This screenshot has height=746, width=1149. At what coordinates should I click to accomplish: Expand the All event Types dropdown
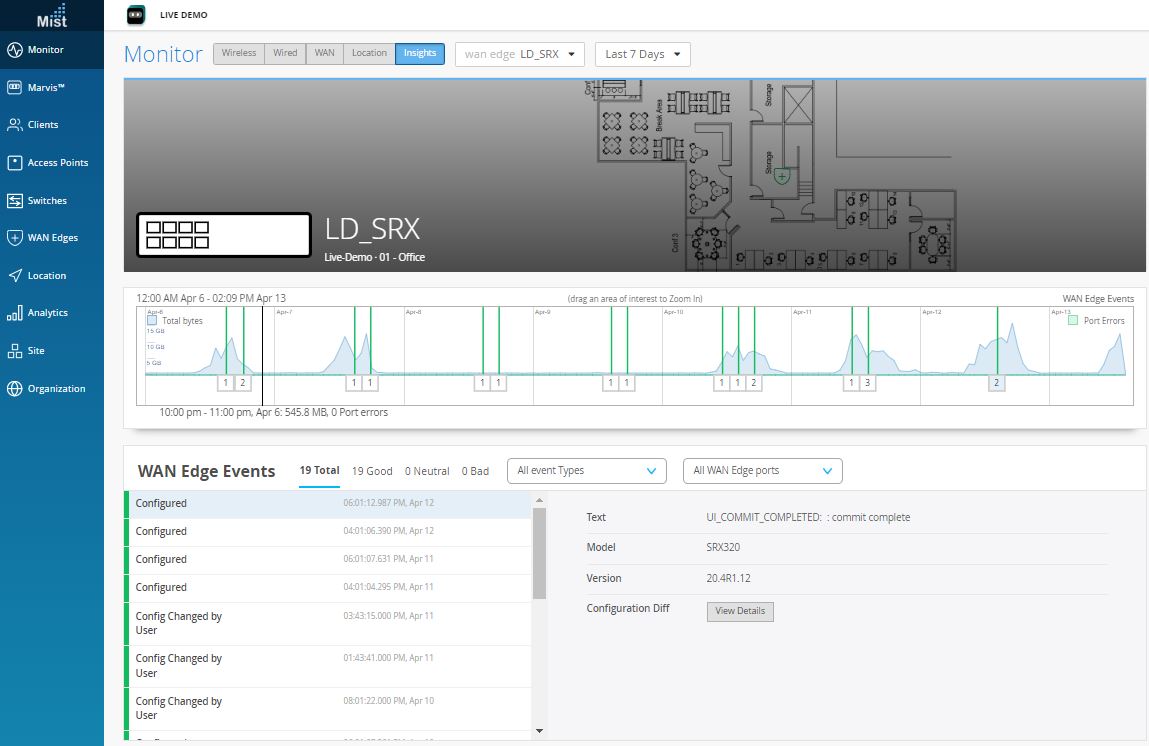tap(586, 471)
